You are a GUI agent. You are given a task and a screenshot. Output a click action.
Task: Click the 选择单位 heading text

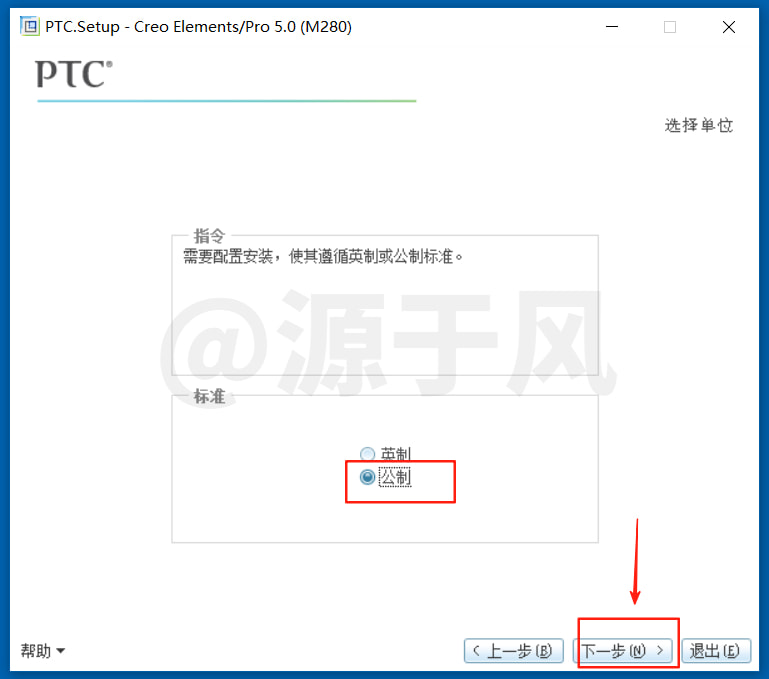(x=698, y=125)
